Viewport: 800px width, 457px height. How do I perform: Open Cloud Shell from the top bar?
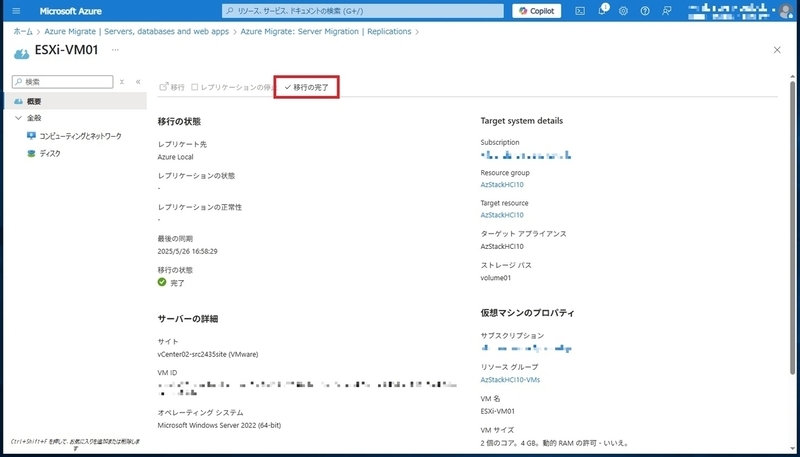580,11
